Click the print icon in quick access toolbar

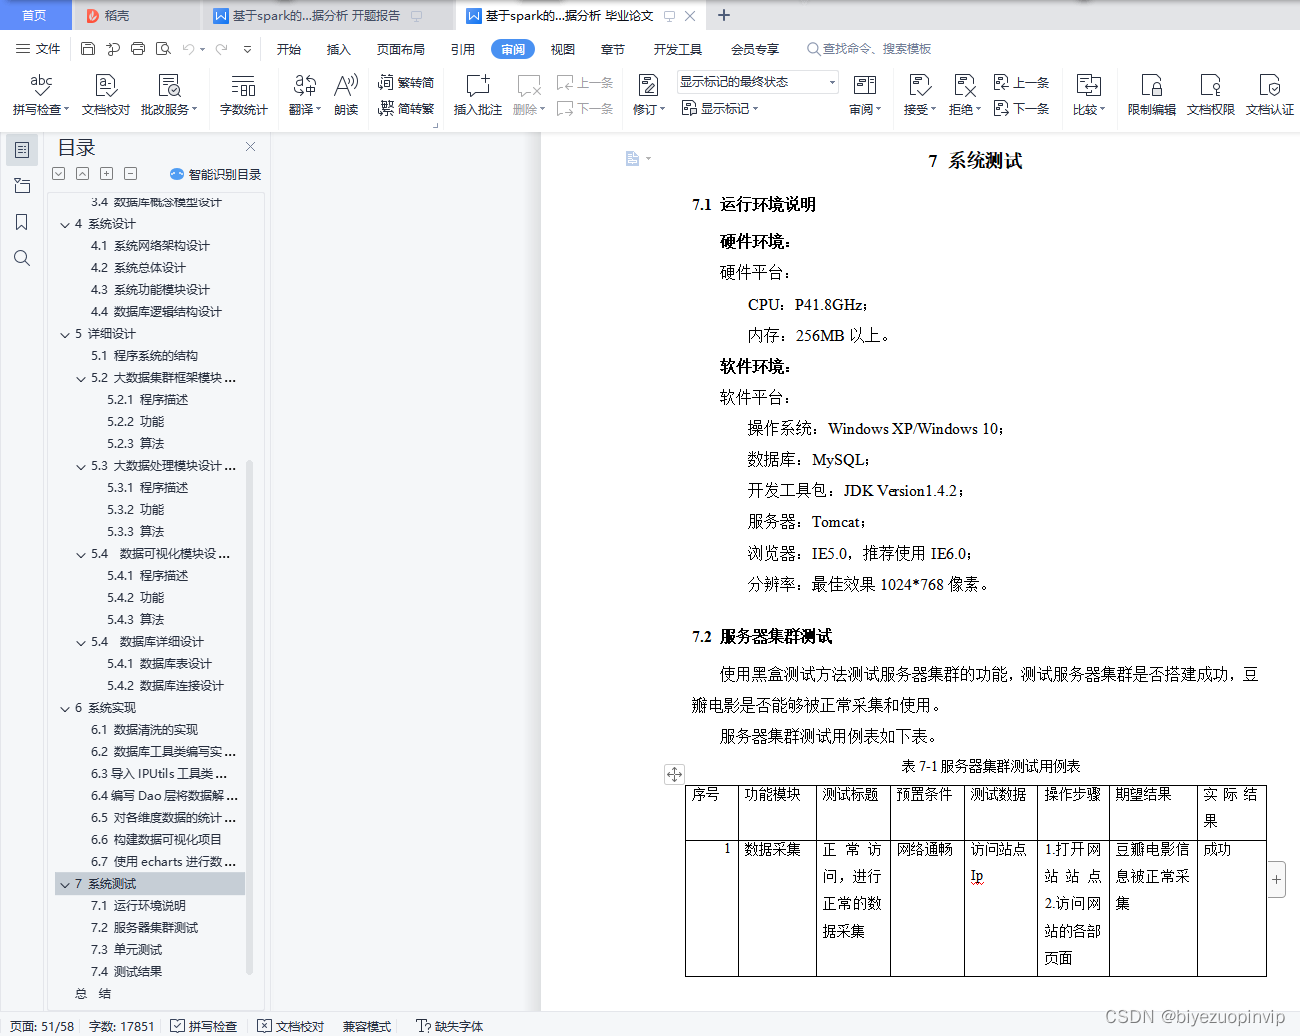click(138, 49)
